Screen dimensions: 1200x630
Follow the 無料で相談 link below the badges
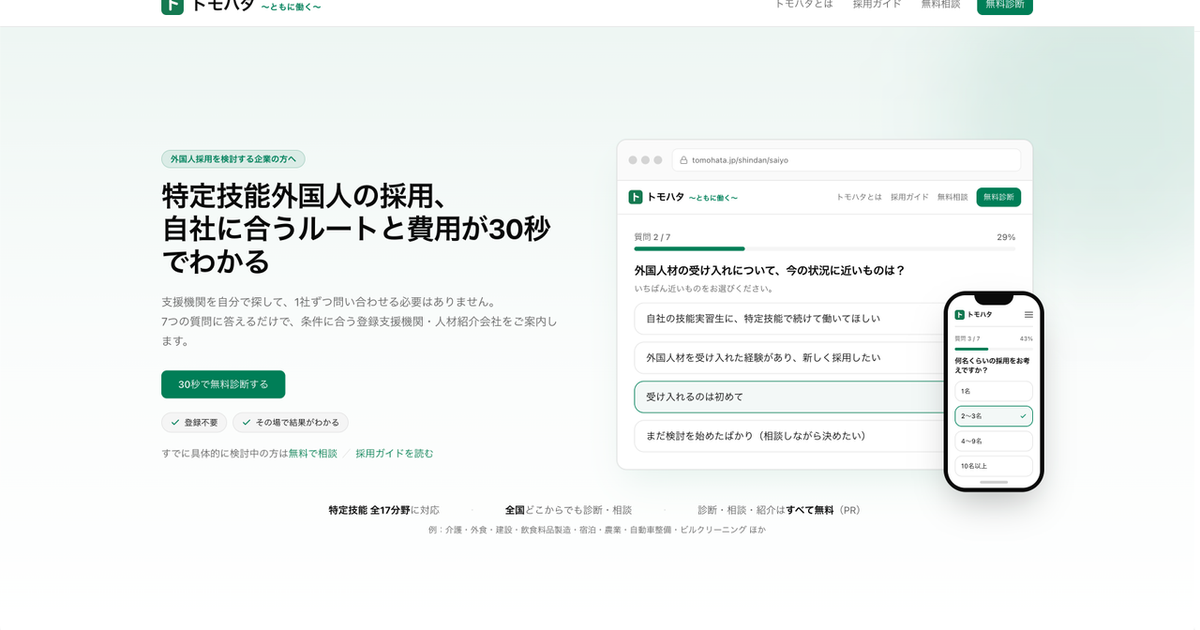(313, 453)
